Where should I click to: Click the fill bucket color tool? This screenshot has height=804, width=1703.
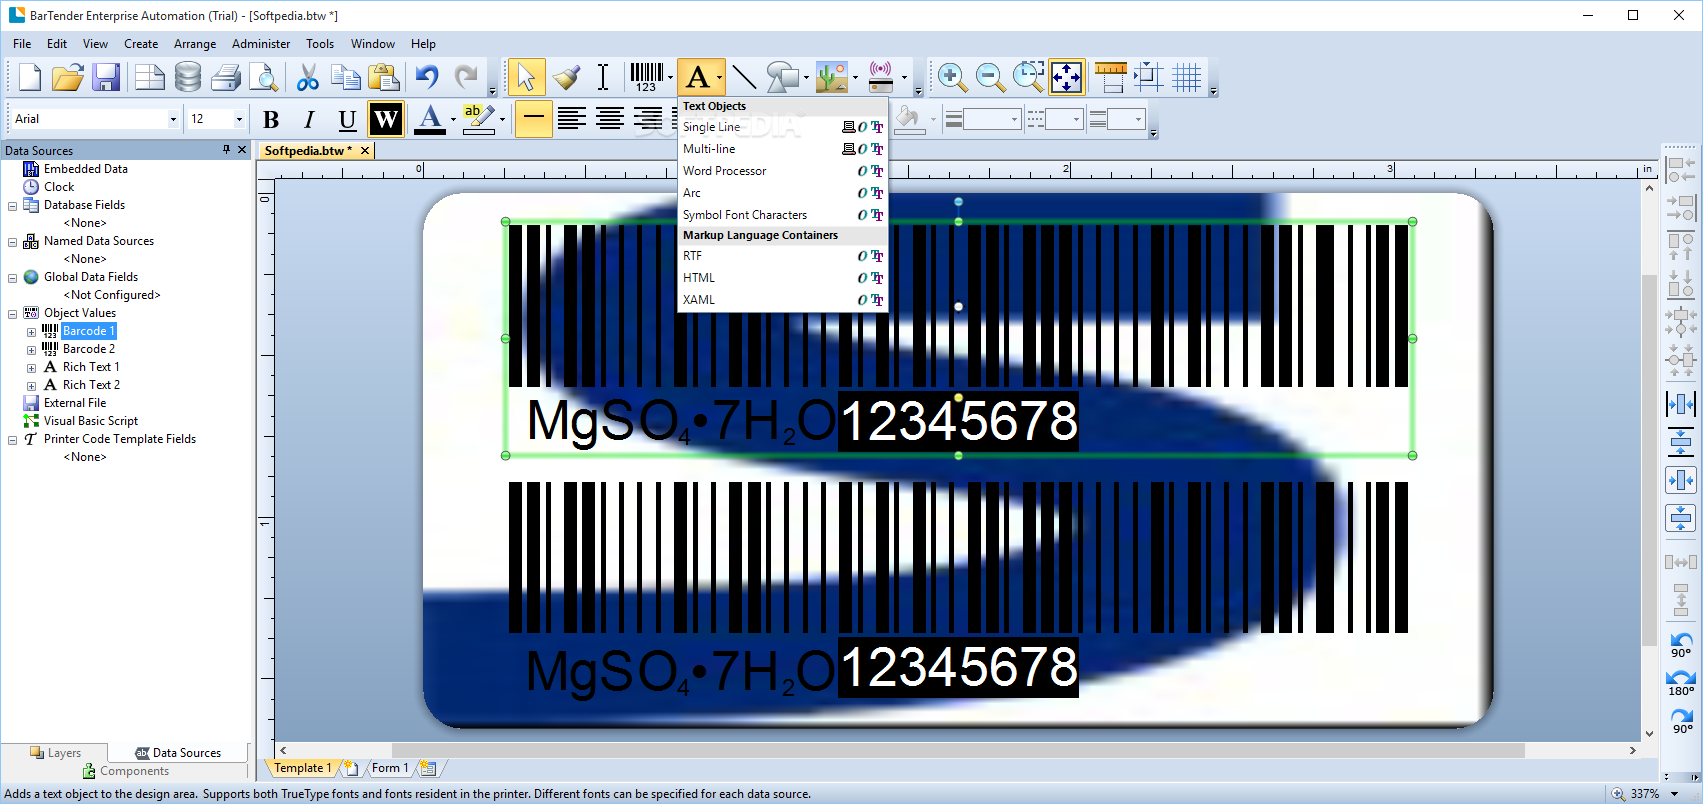908,119
